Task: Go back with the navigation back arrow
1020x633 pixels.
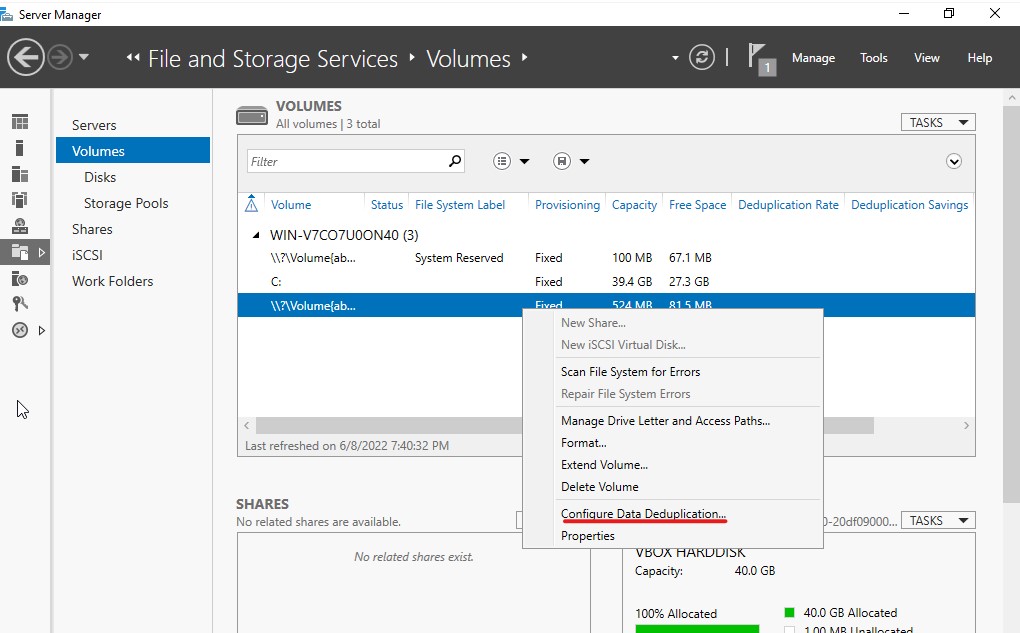Action: 25,57
